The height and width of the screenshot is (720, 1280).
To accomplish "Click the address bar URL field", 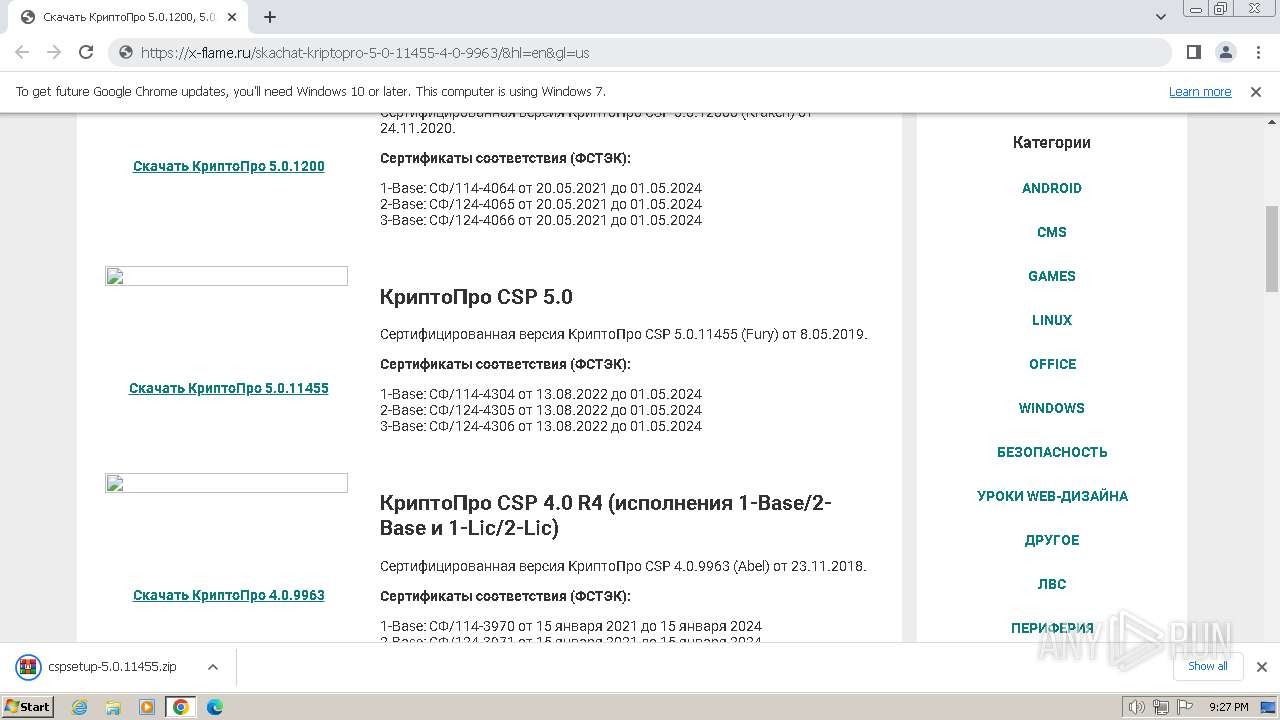I will [640, 52].
